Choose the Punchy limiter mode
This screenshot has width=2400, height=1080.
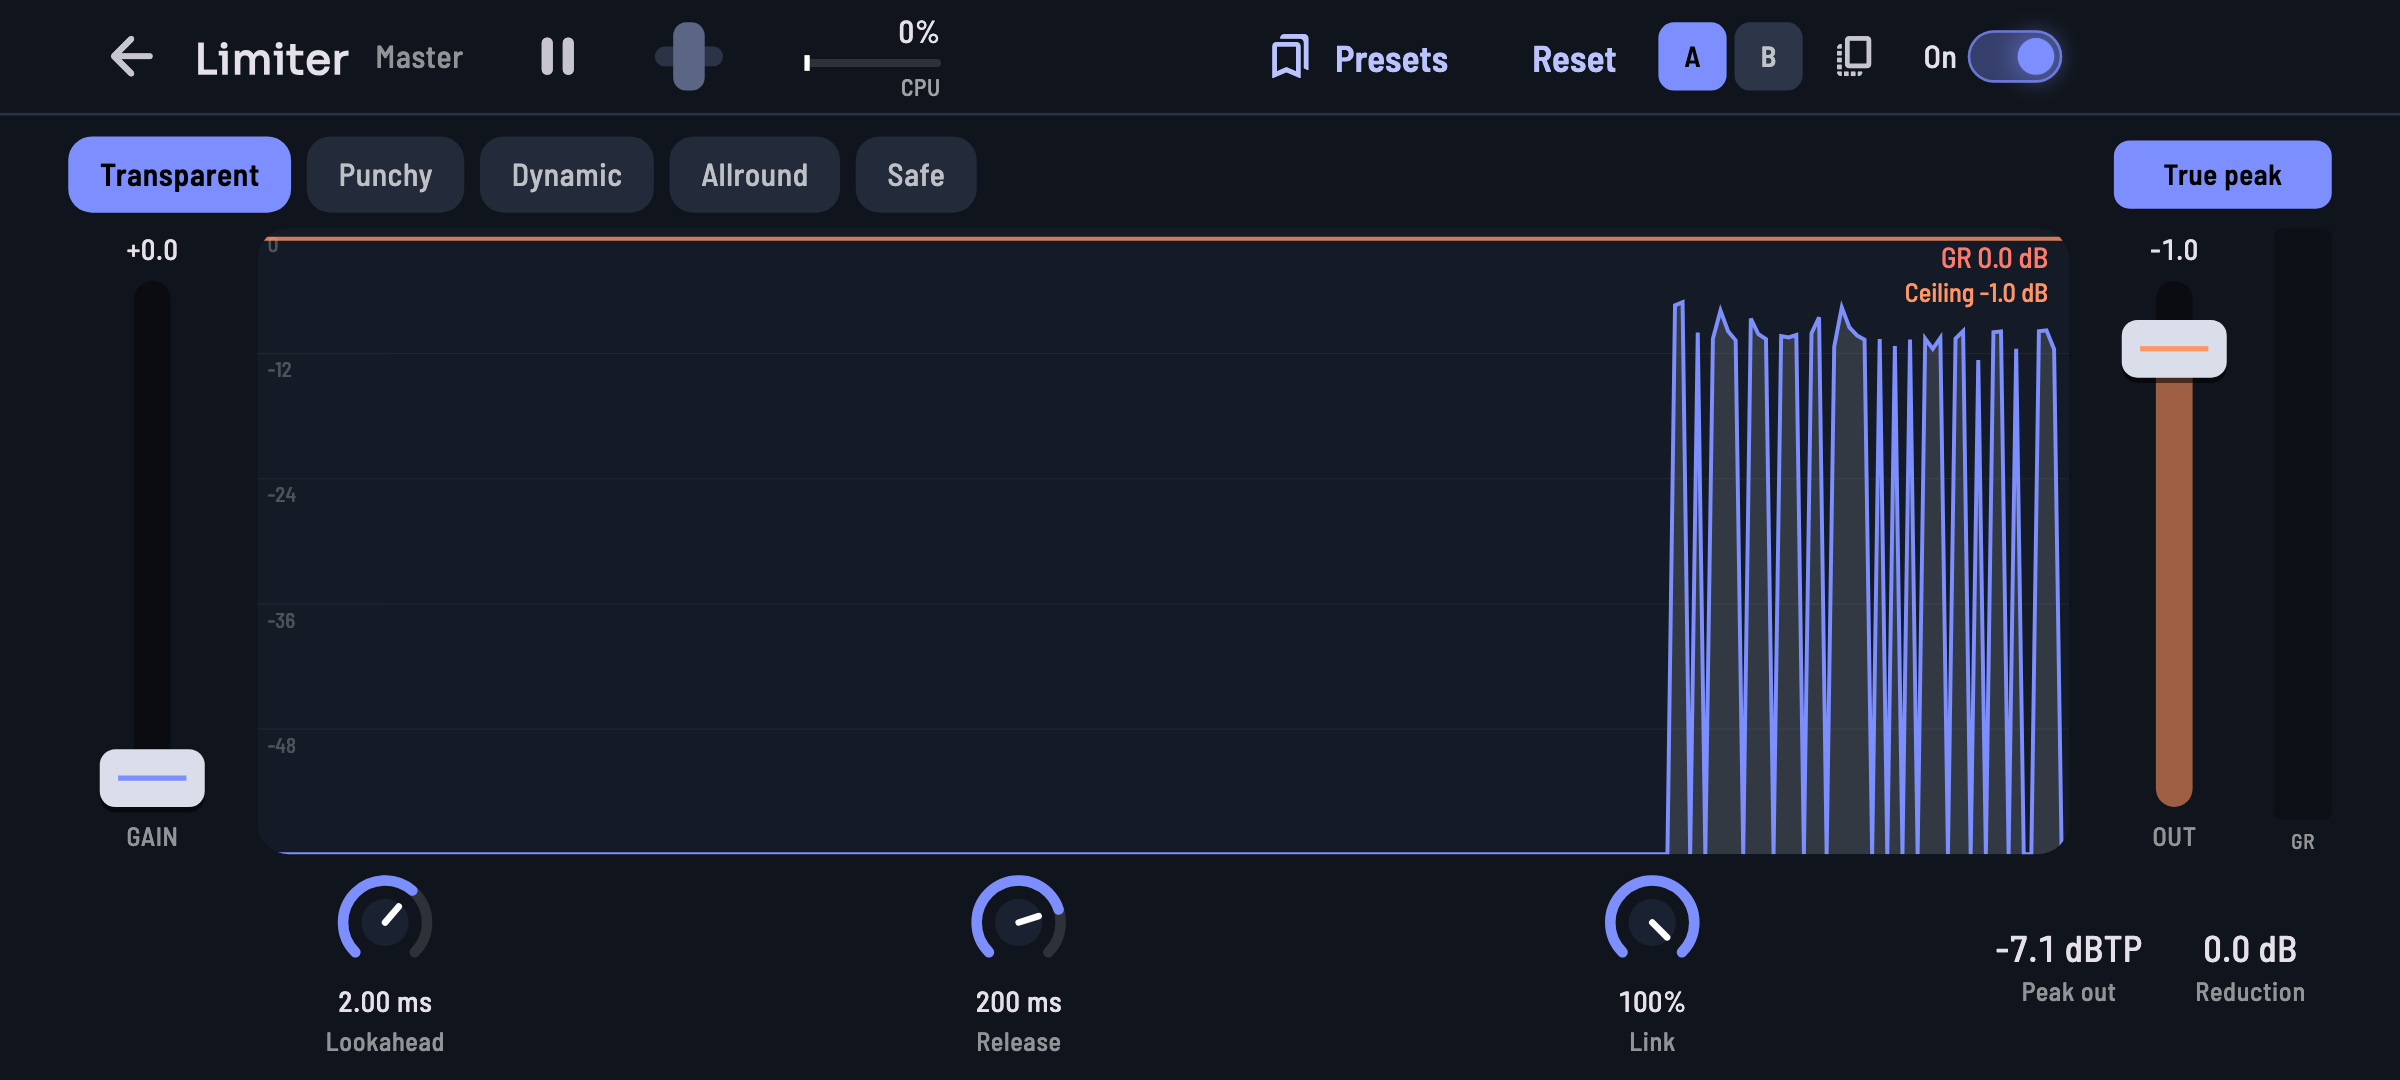(385, 175)
